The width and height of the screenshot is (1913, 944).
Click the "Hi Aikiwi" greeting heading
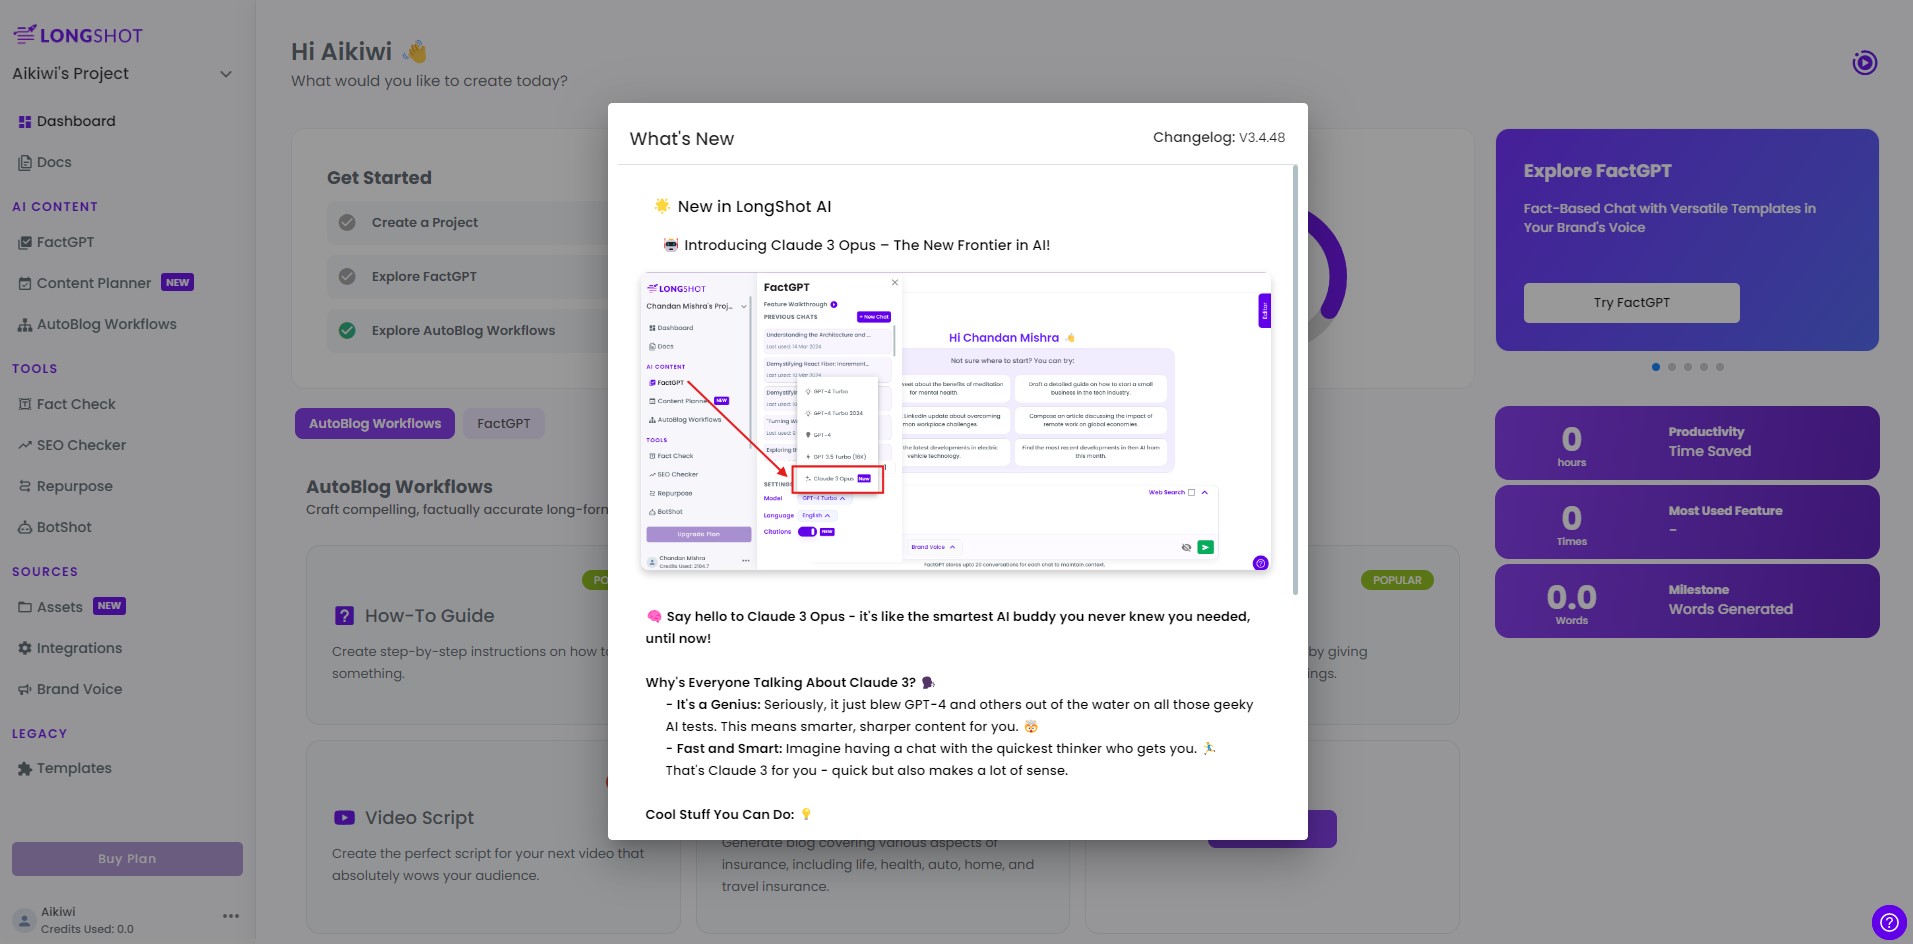342,52
